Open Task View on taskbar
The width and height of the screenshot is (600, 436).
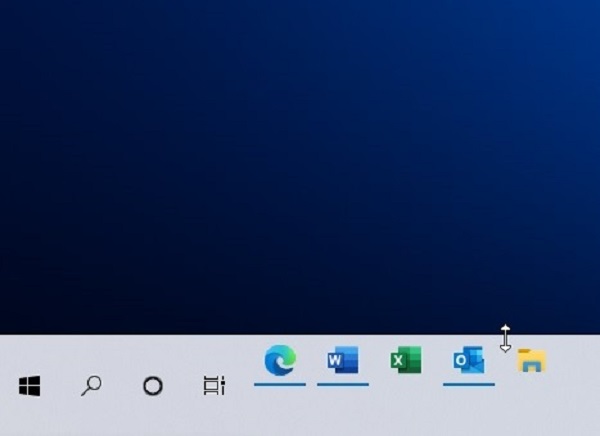[214, 386]
